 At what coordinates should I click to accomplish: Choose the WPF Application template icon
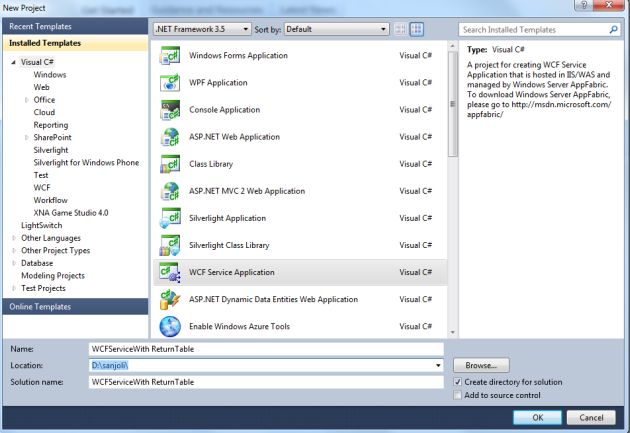coord(170,83)
